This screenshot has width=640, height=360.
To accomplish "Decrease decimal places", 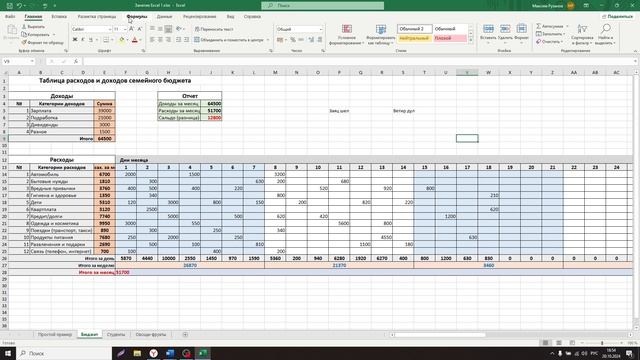I will [320, 40].
